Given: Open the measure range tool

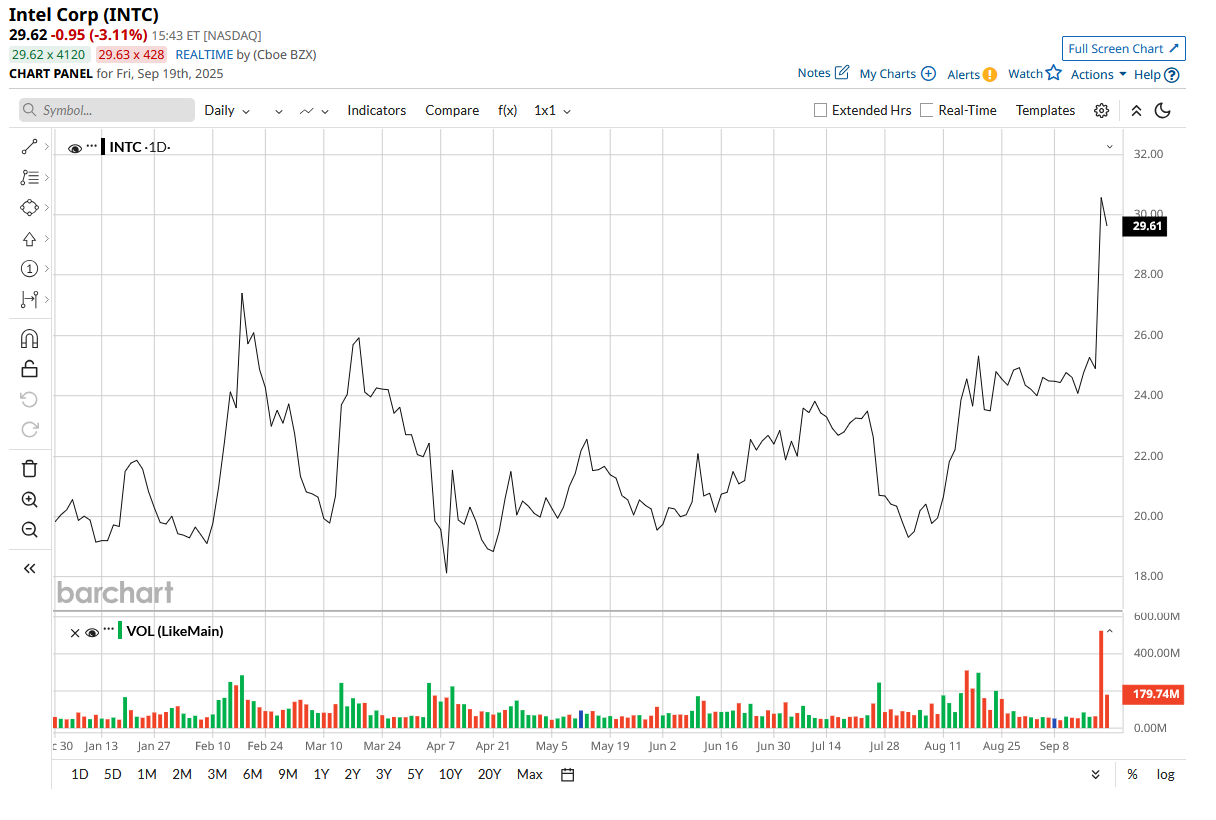Looking at the screenshot, I should point(29,299).
